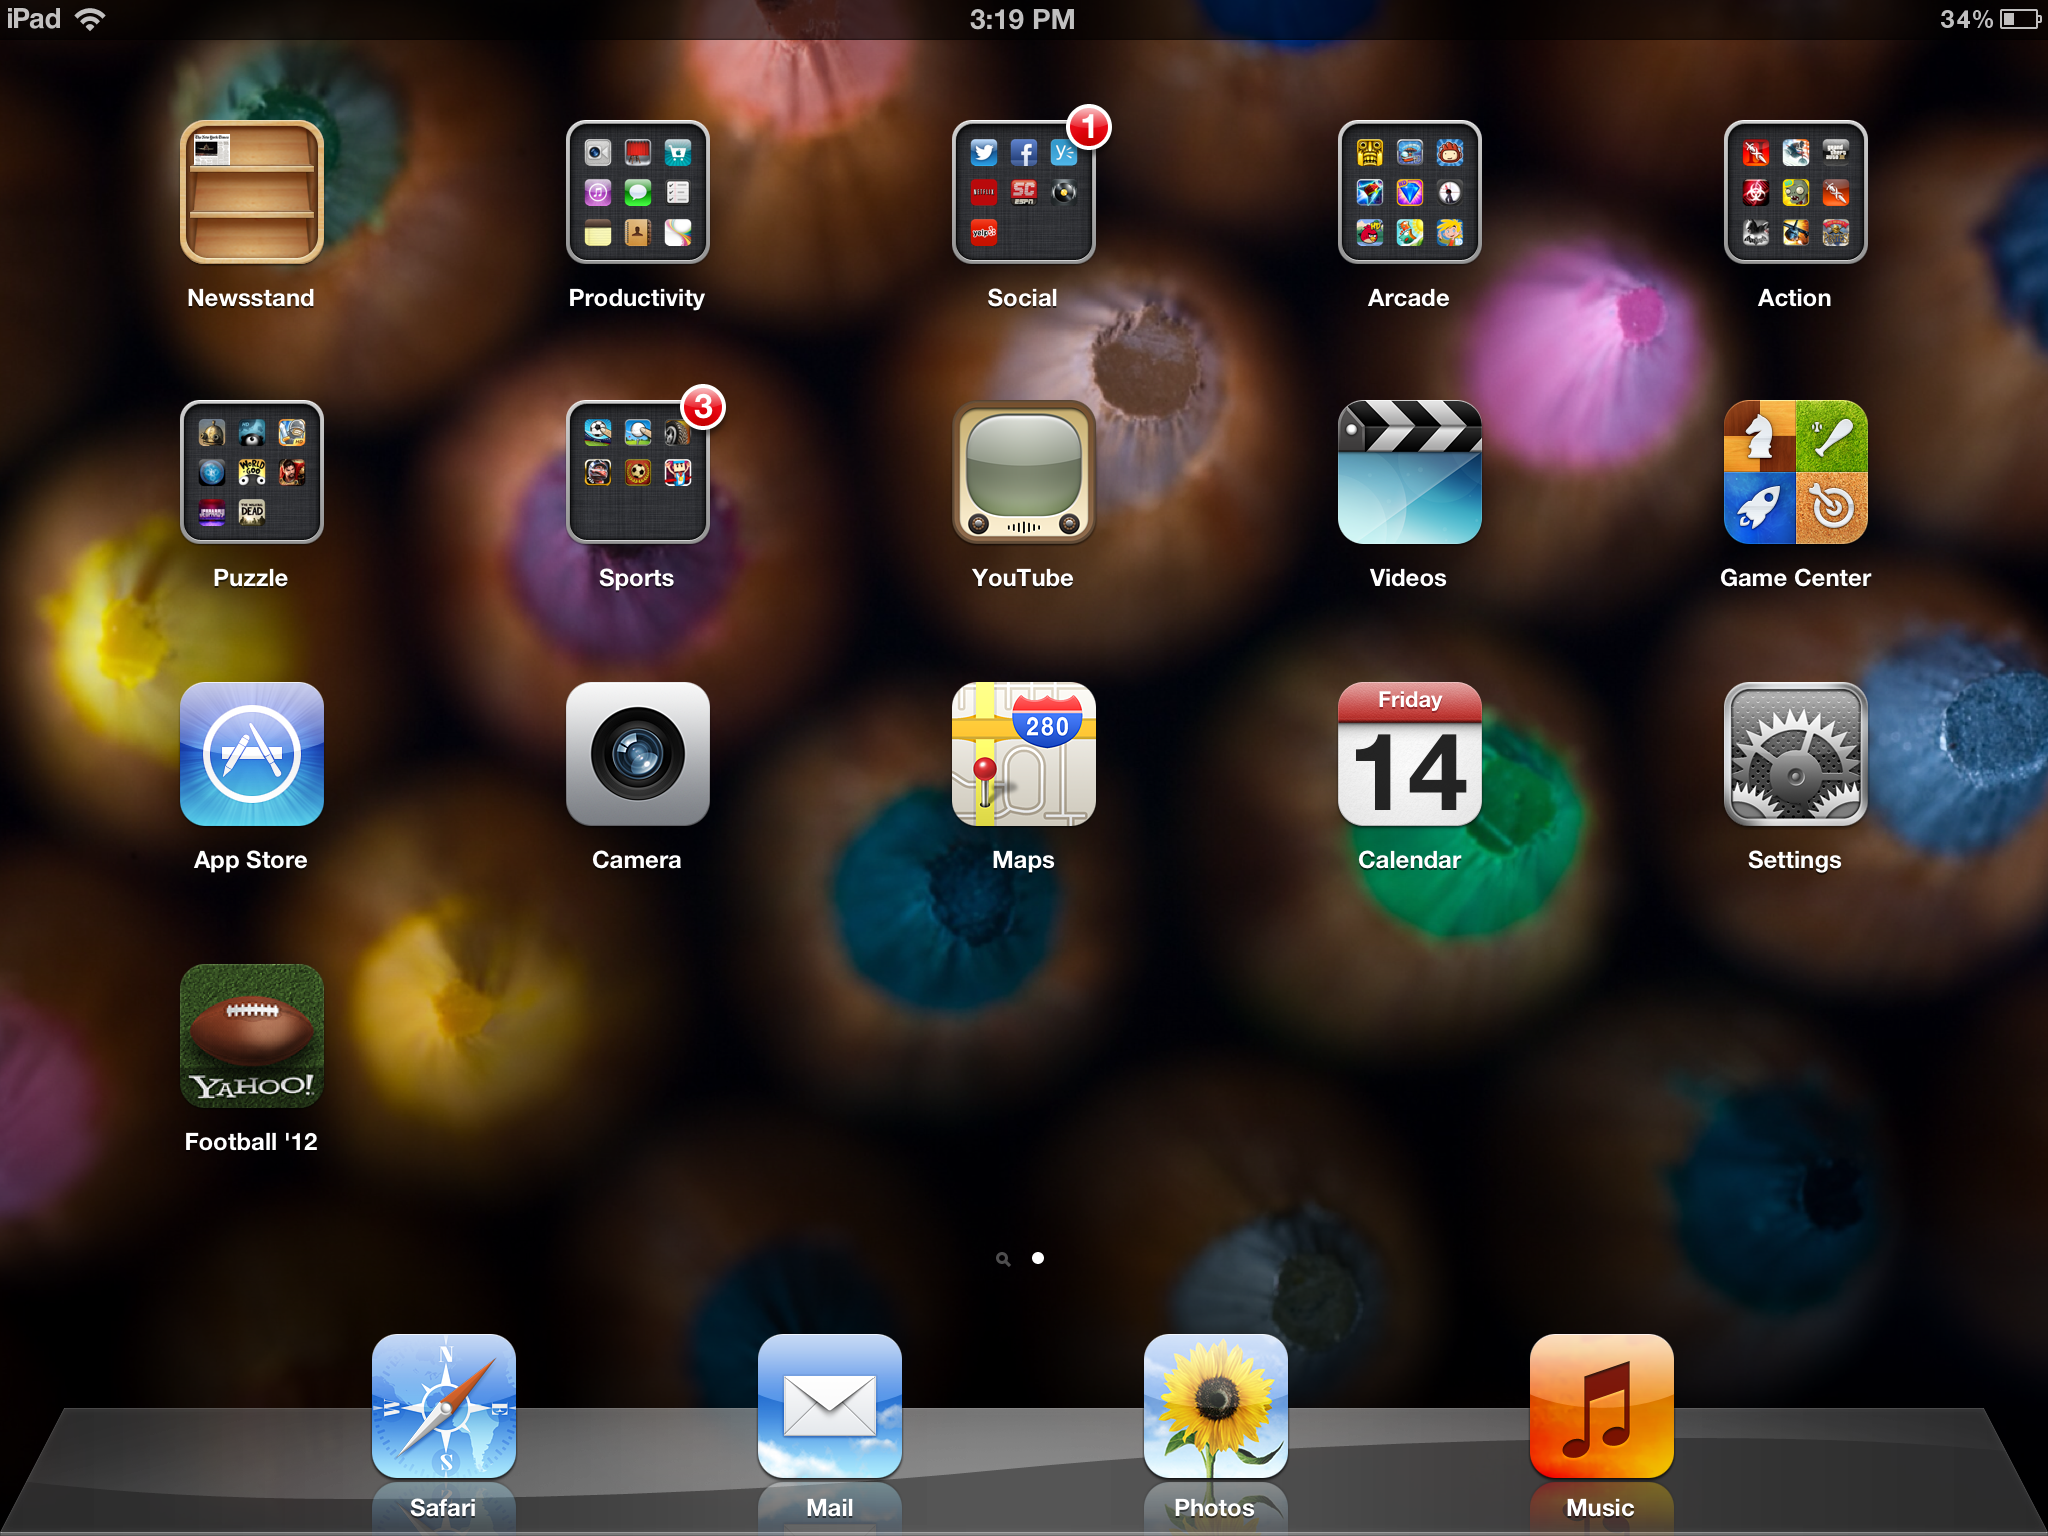Open the Calendar showing Friday 14

(x=1410, y=754)
